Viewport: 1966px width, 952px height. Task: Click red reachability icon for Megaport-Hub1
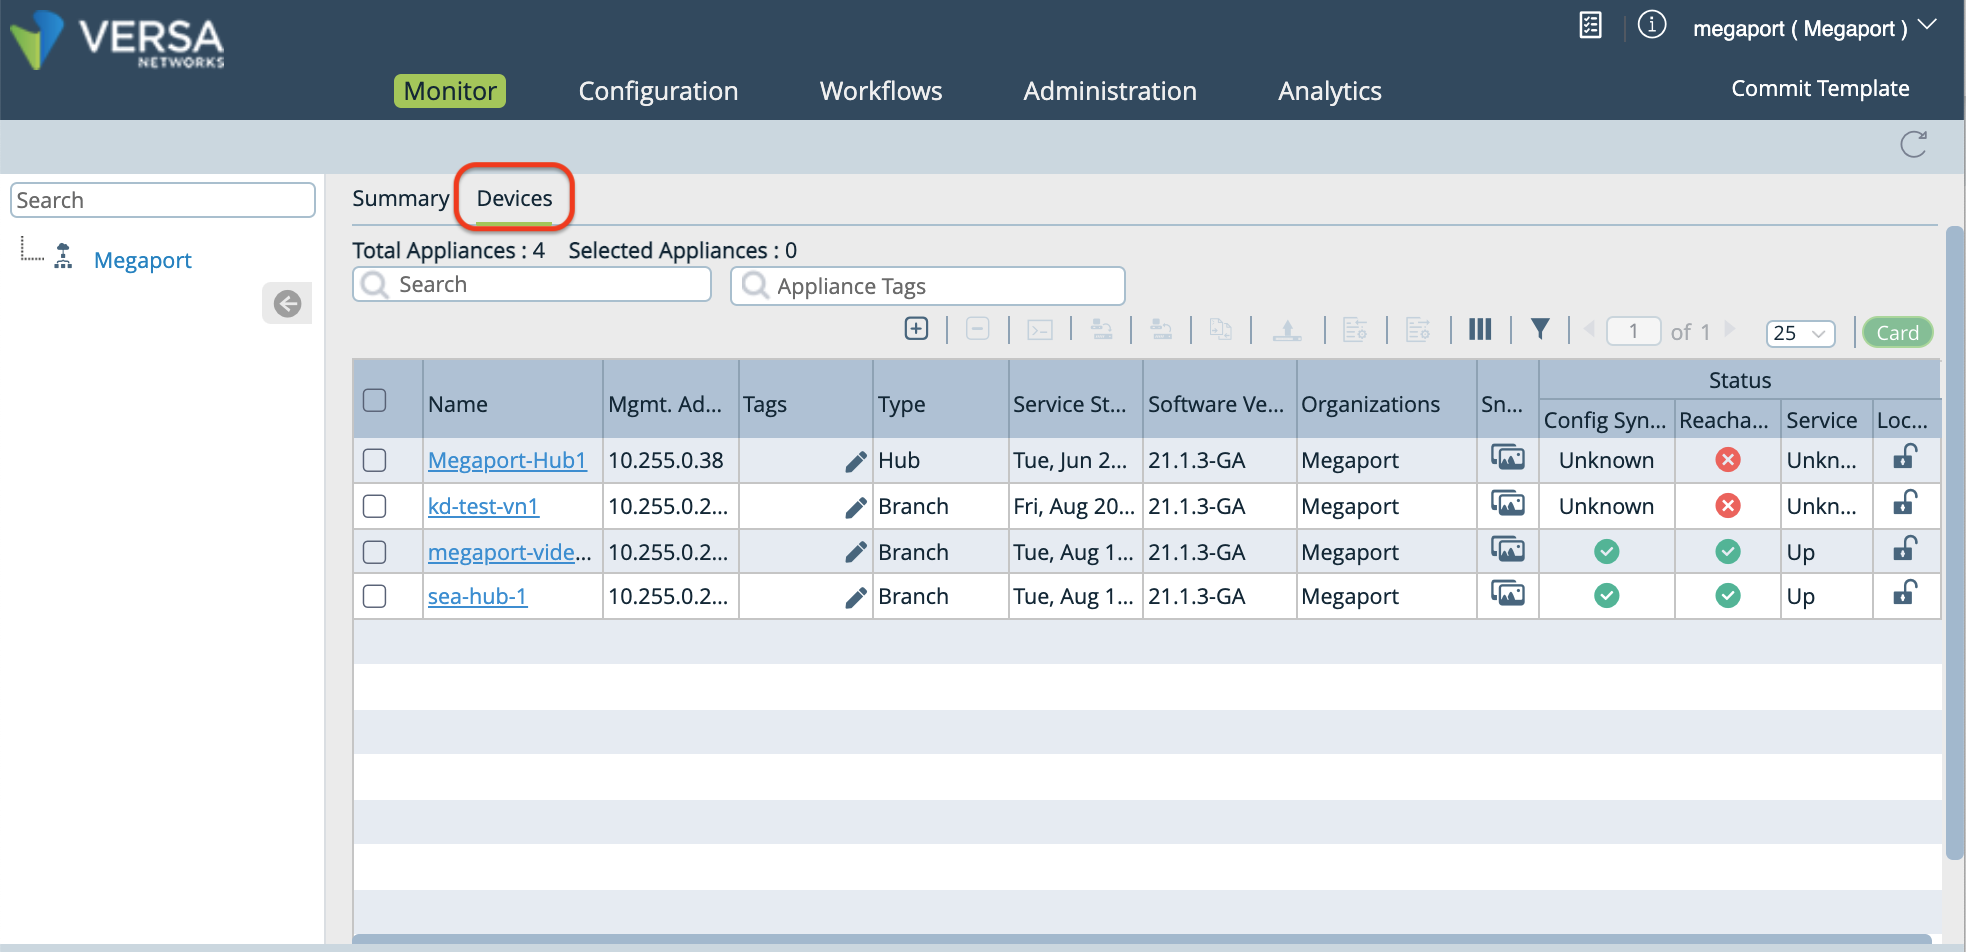(x=1728, y=460)
